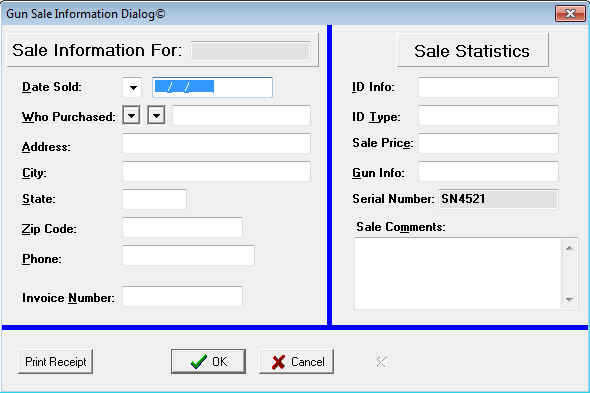Click the Who Purchased name field

(241, 115)
